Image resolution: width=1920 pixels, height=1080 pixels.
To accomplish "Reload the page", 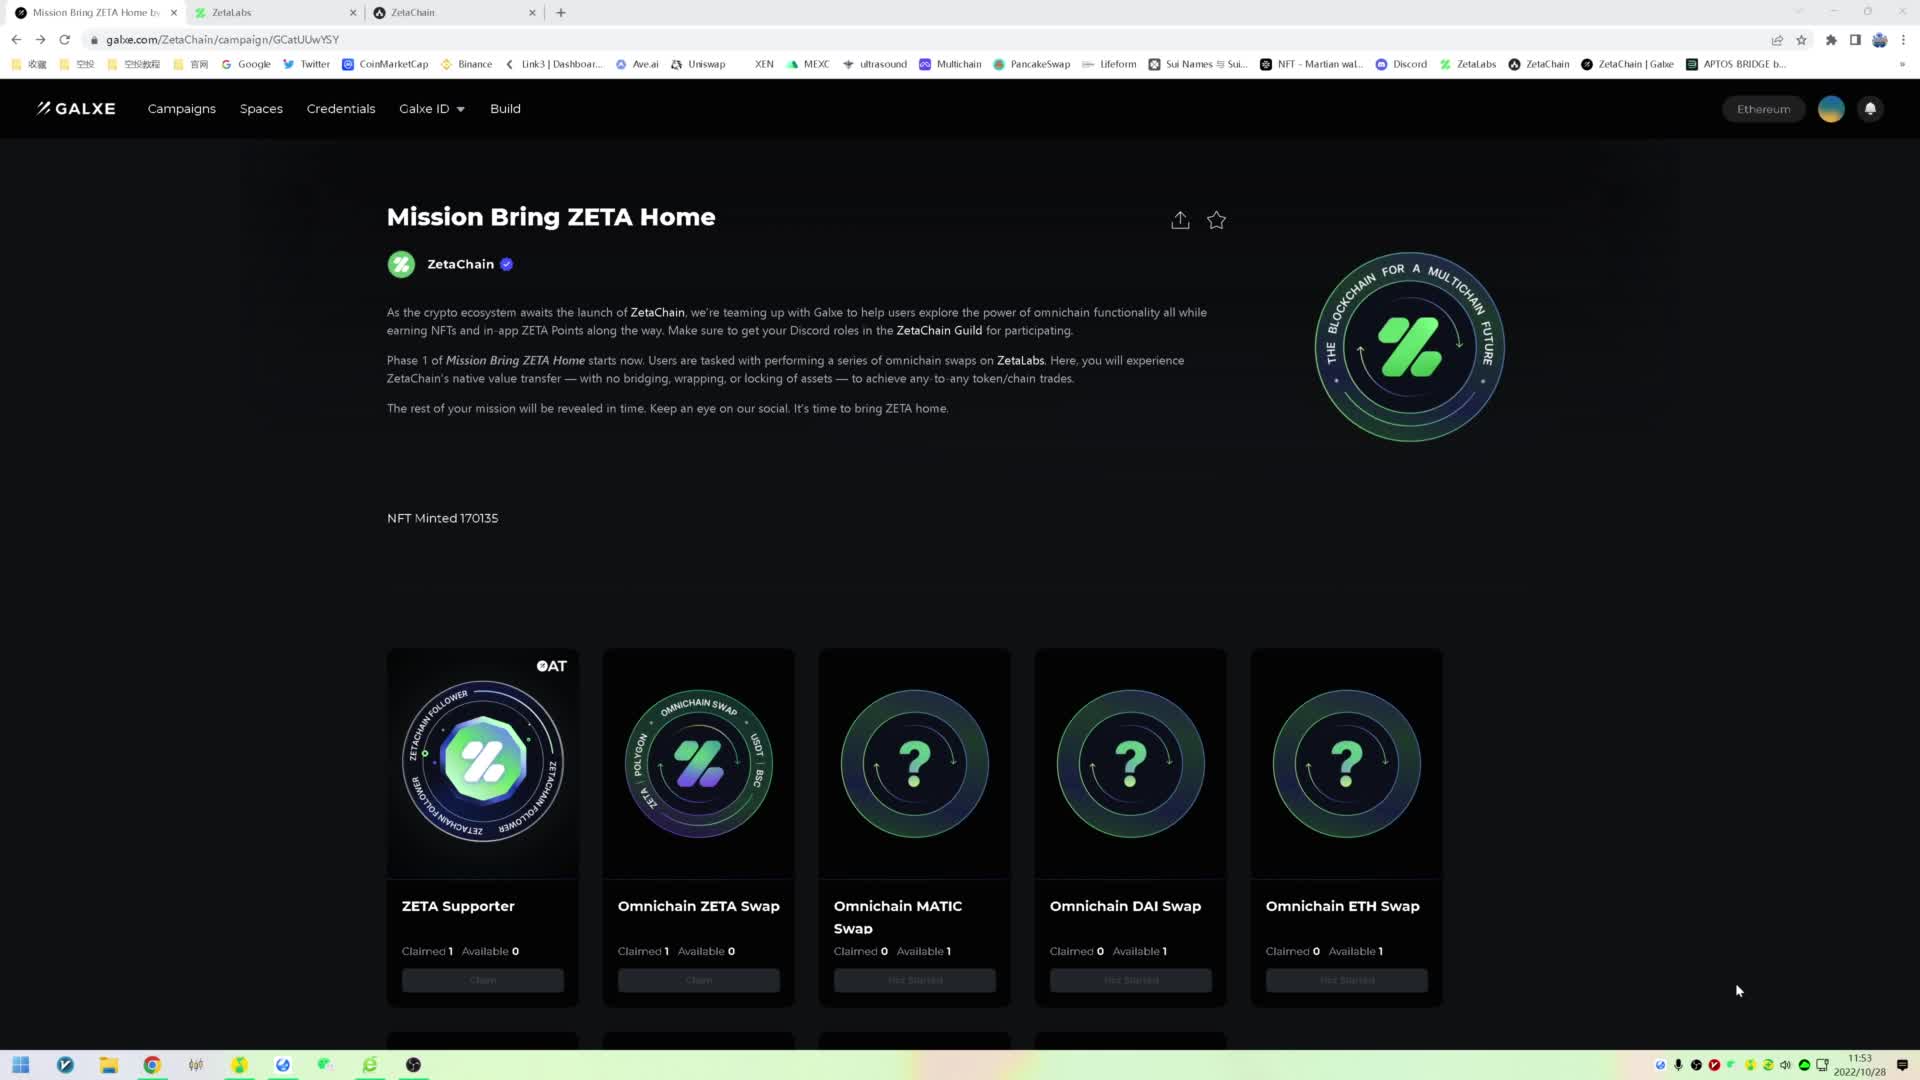I will click(65, 40).
